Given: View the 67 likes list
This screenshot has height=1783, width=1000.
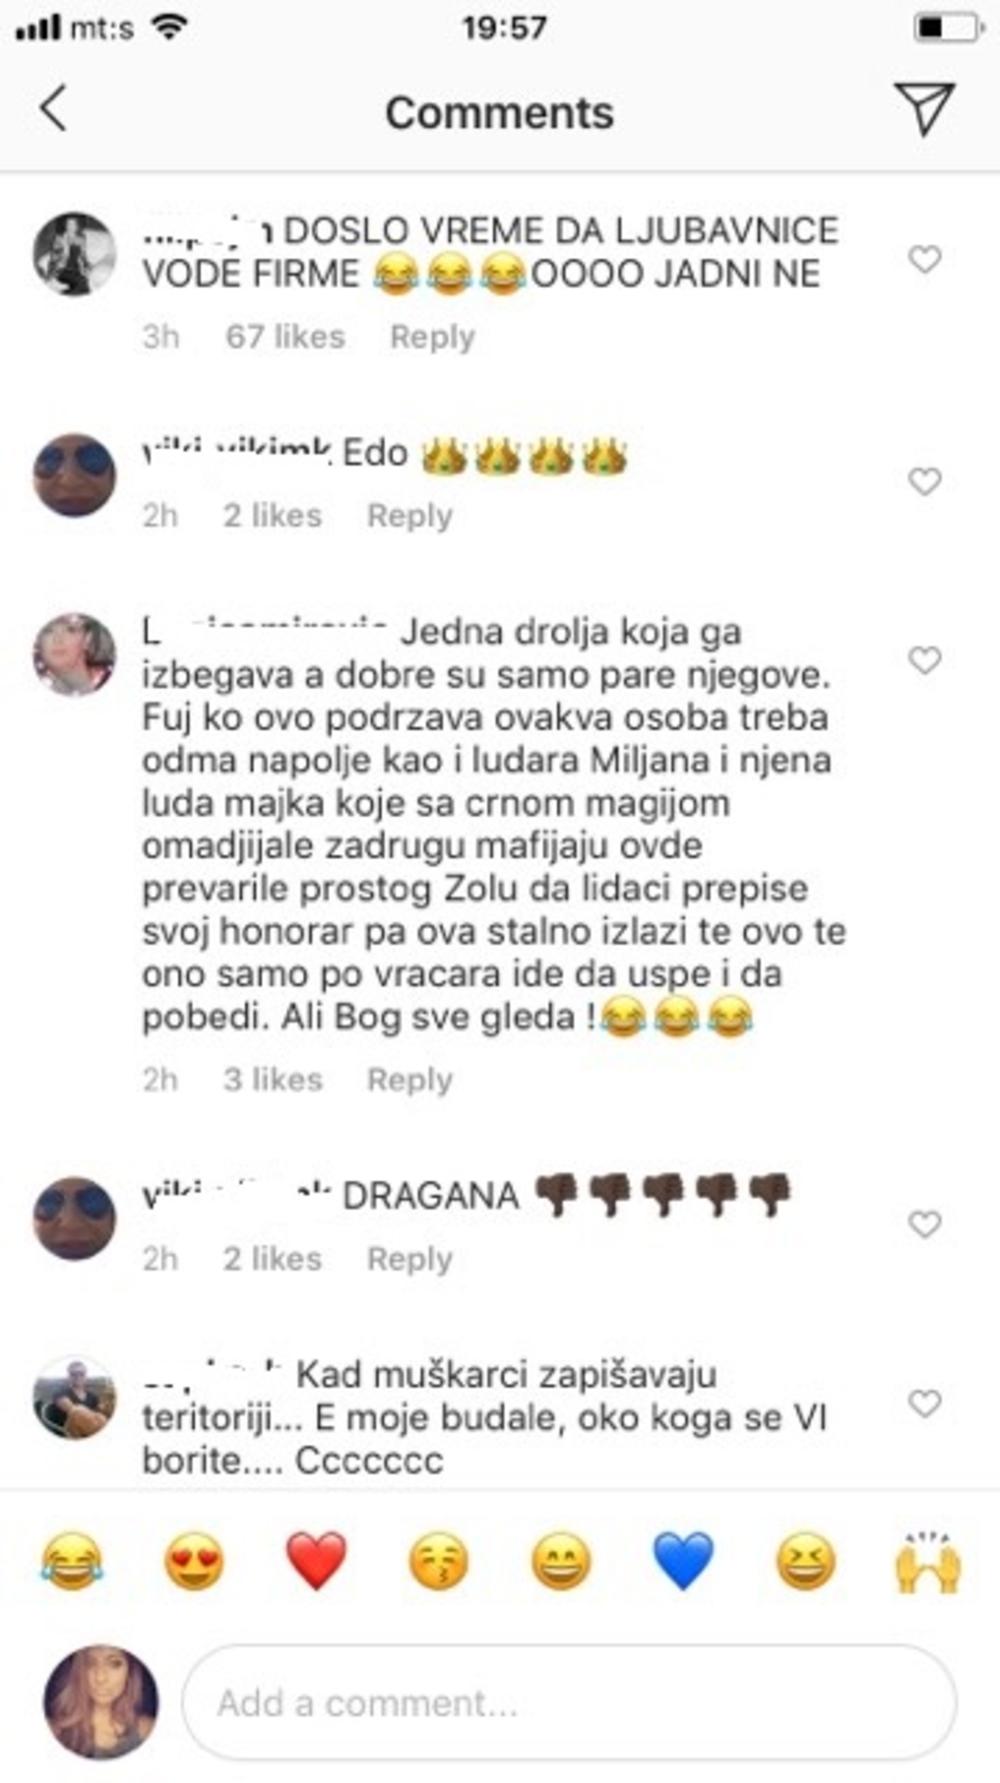Looking at the screenshot, I should coord(285,337).
